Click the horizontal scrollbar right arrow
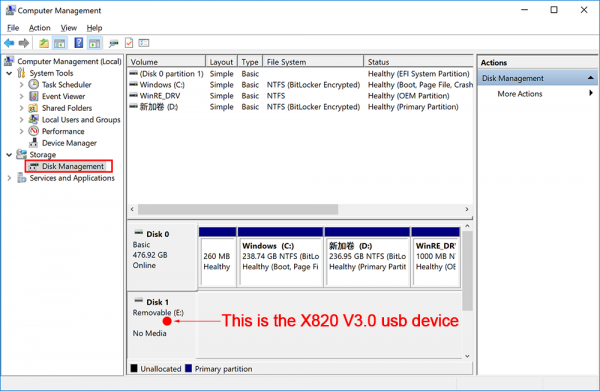 pos(467,209)
